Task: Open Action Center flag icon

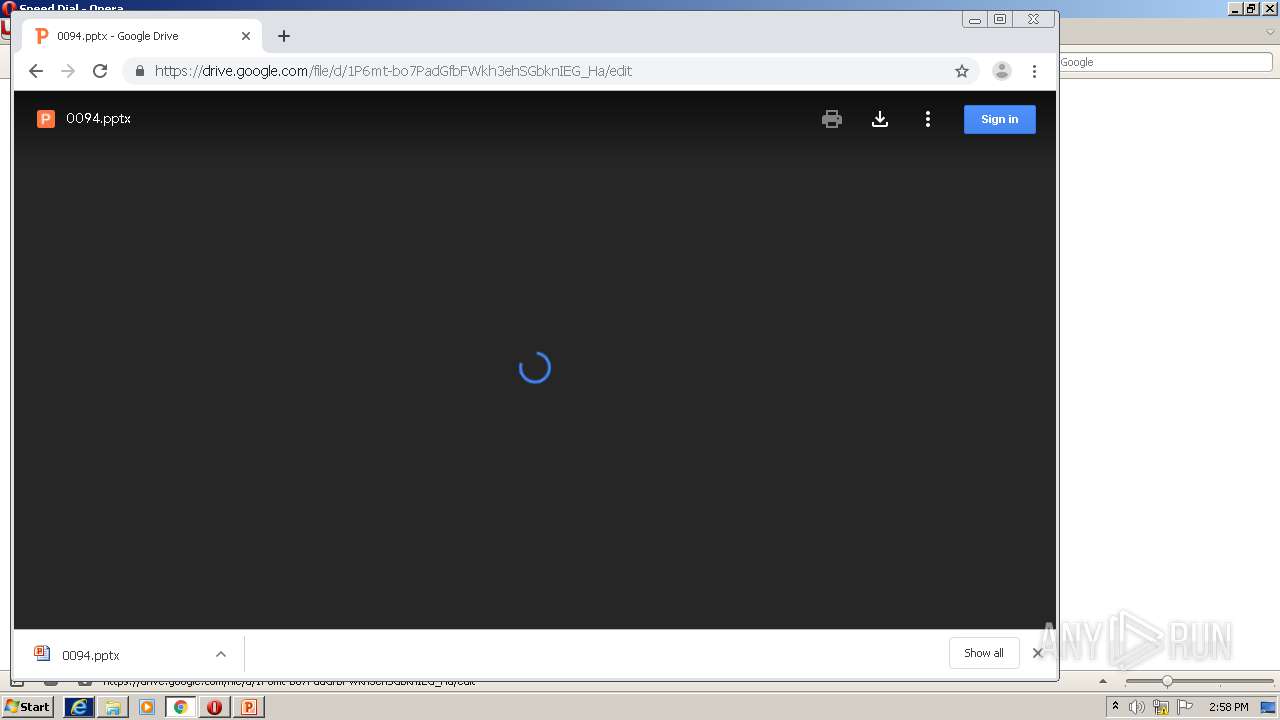Action: pos(1185,707)
